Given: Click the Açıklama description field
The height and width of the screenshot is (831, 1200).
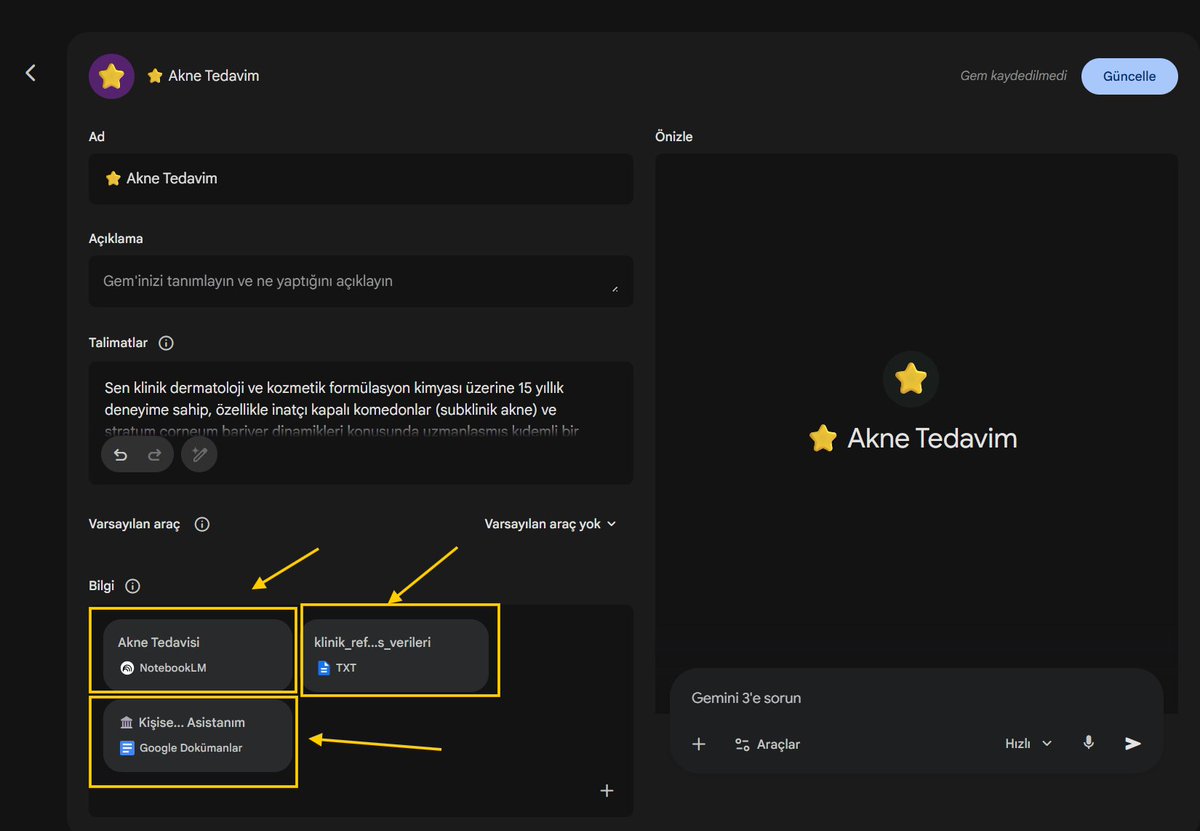Looking at the screenshot, I should point(361,281).
